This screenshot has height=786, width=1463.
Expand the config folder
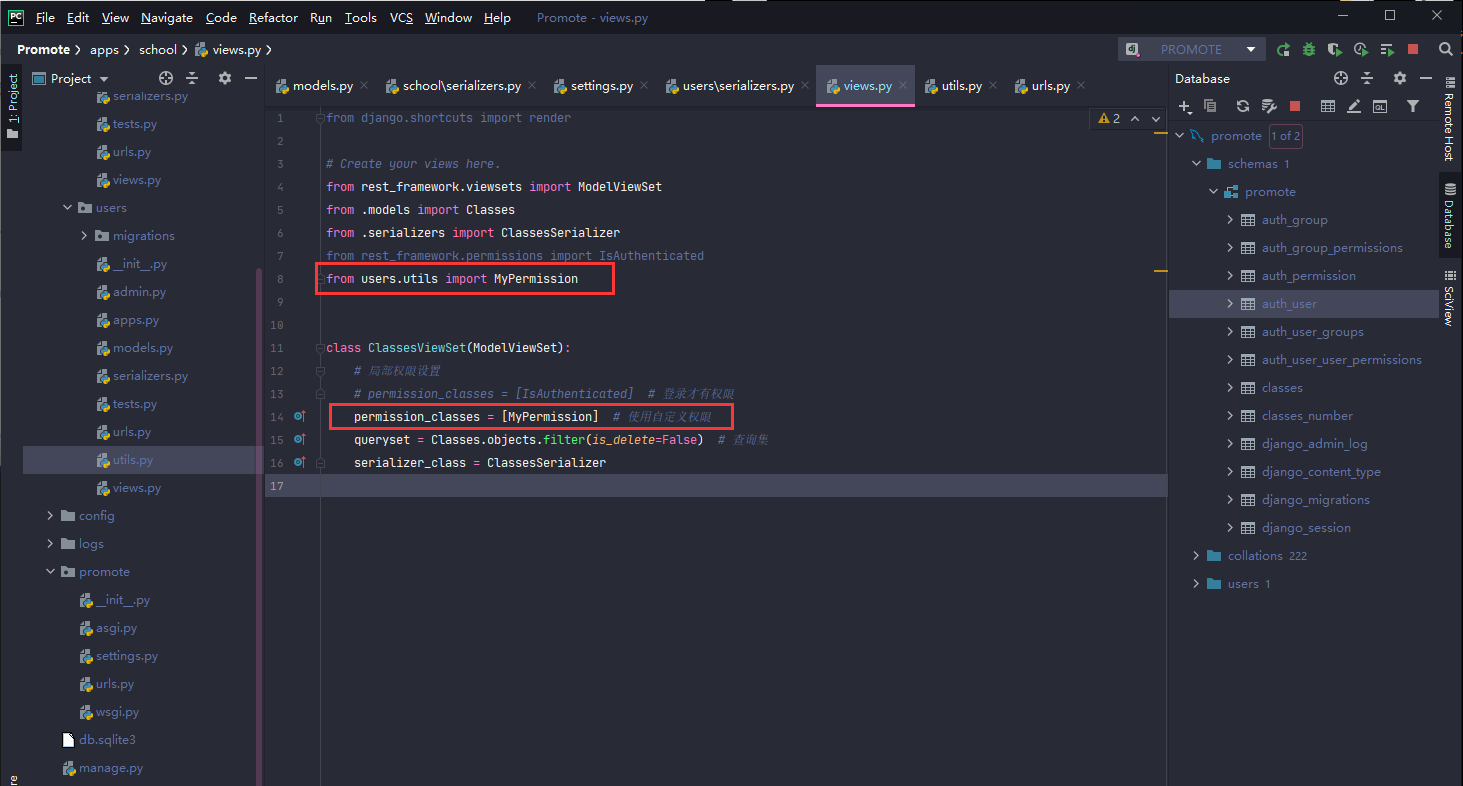tap(51, 516)
